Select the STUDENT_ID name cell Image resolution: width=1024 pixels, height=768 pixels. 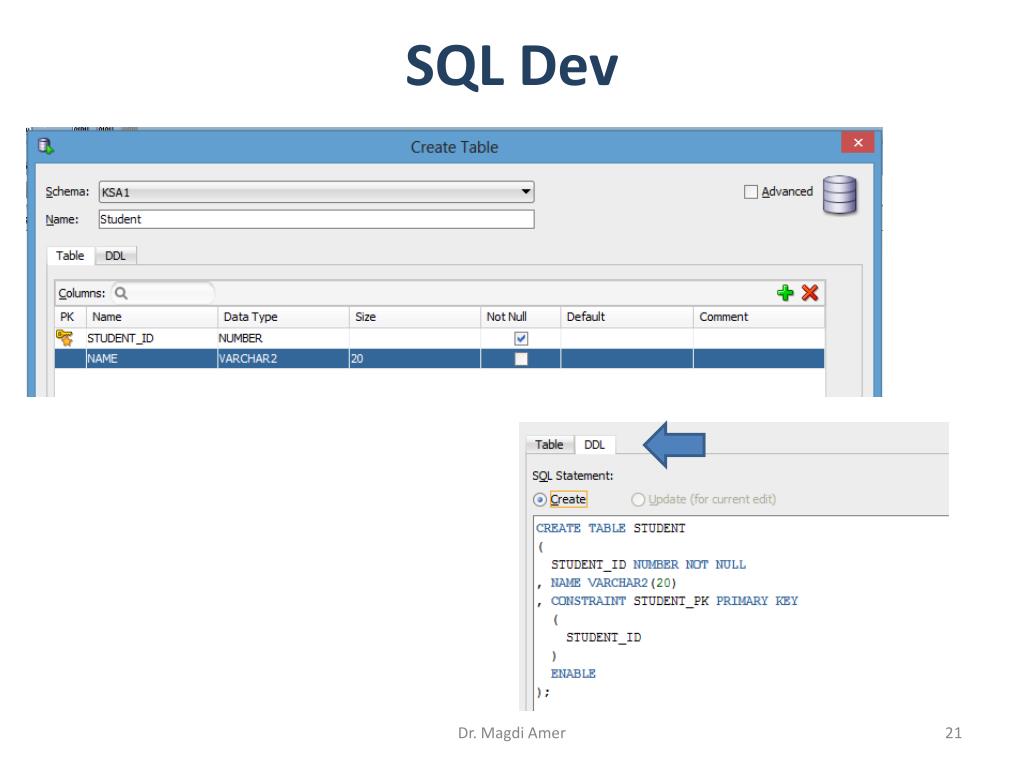coord(152,338)
